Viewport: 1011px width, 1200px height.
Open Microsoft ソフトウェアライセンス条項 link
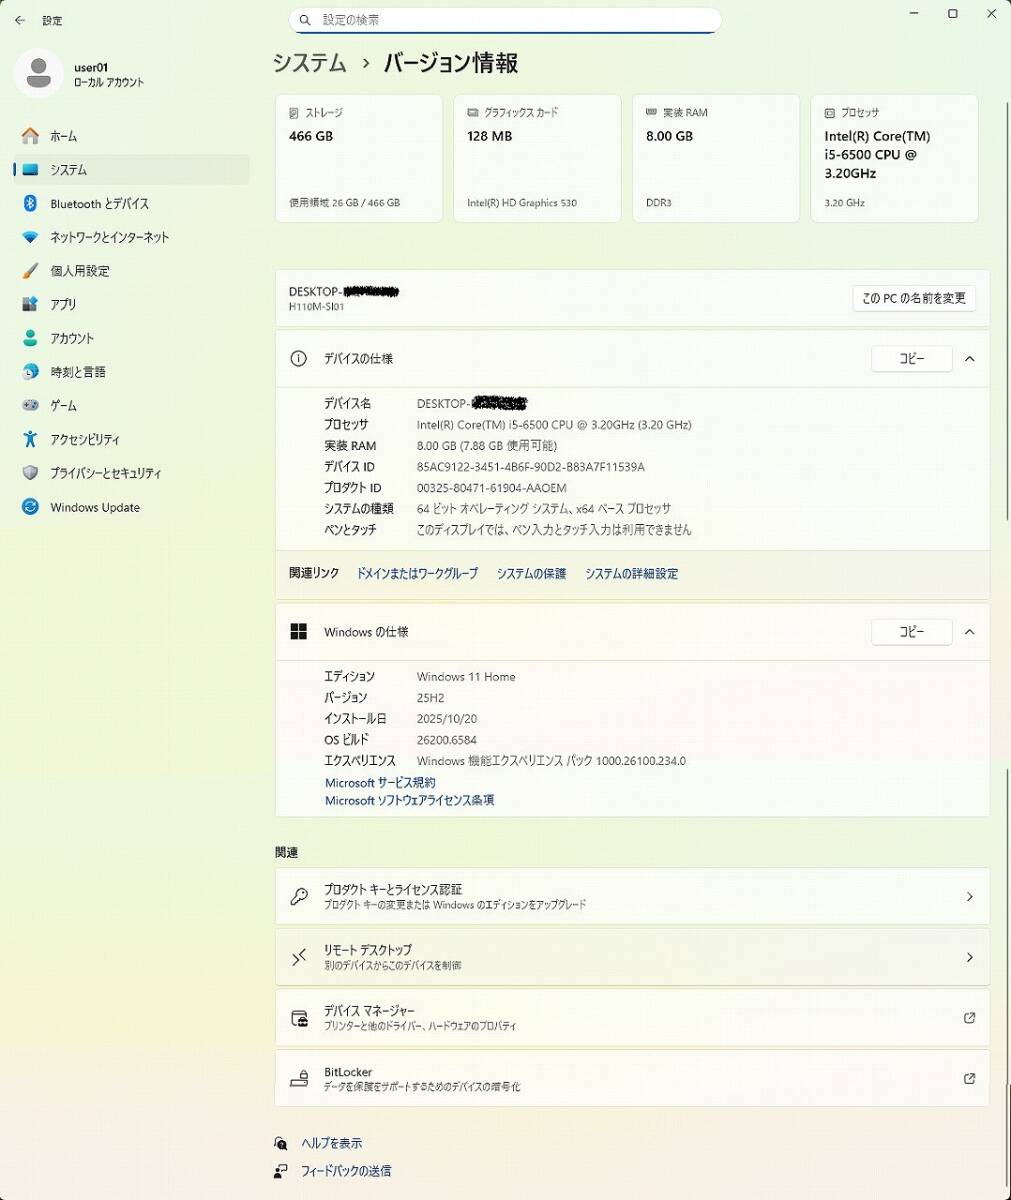pyautogui.click(x=409, y=801)
